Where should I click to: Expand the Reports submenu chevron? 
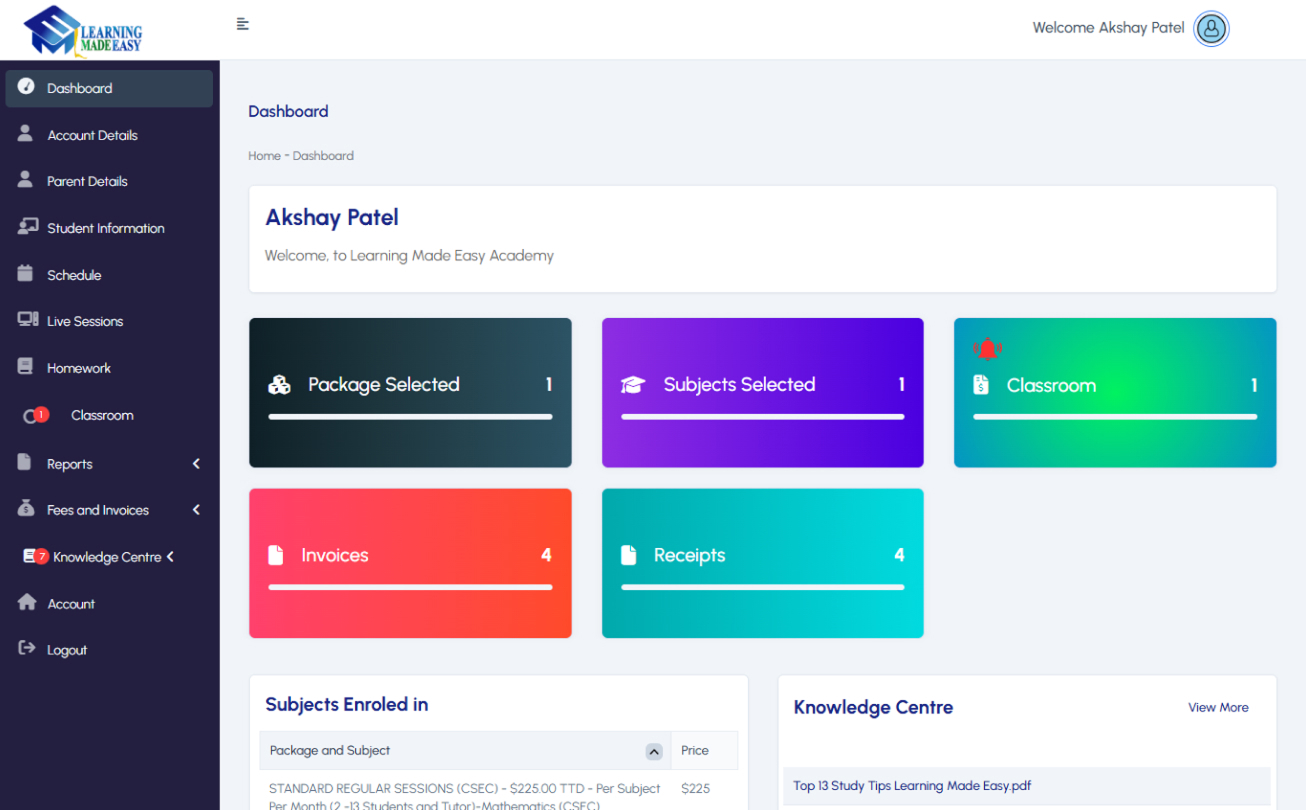(x=196, y=463)
